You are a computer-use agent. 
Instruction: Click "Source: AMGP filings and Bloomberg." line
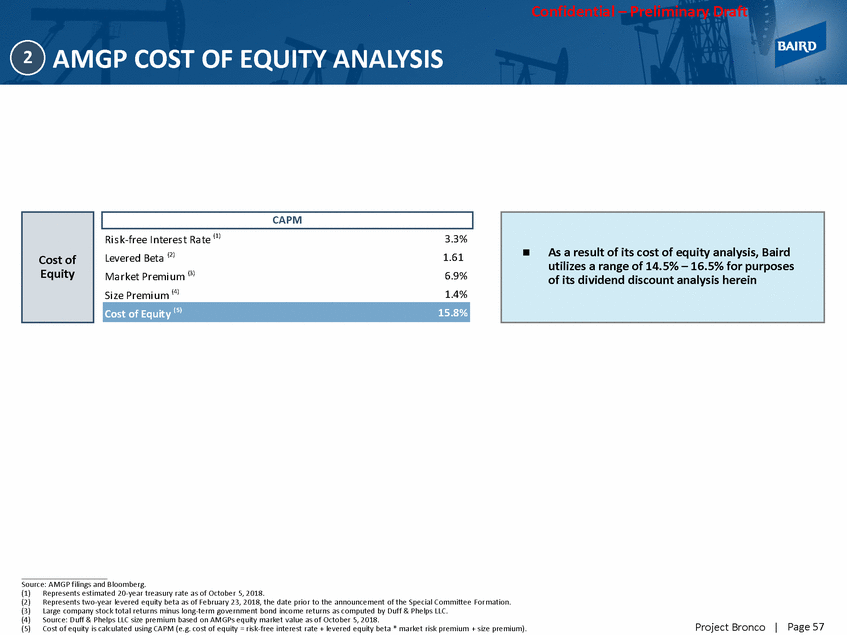84,584
